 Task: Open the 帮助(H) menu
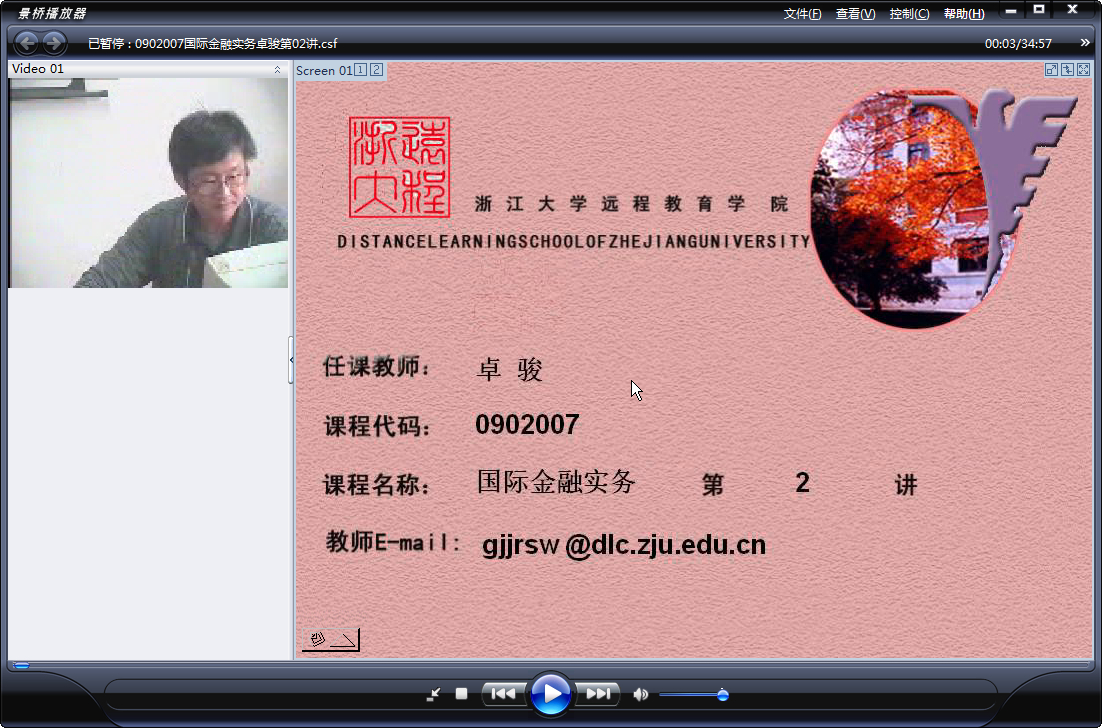pos(964,14)
